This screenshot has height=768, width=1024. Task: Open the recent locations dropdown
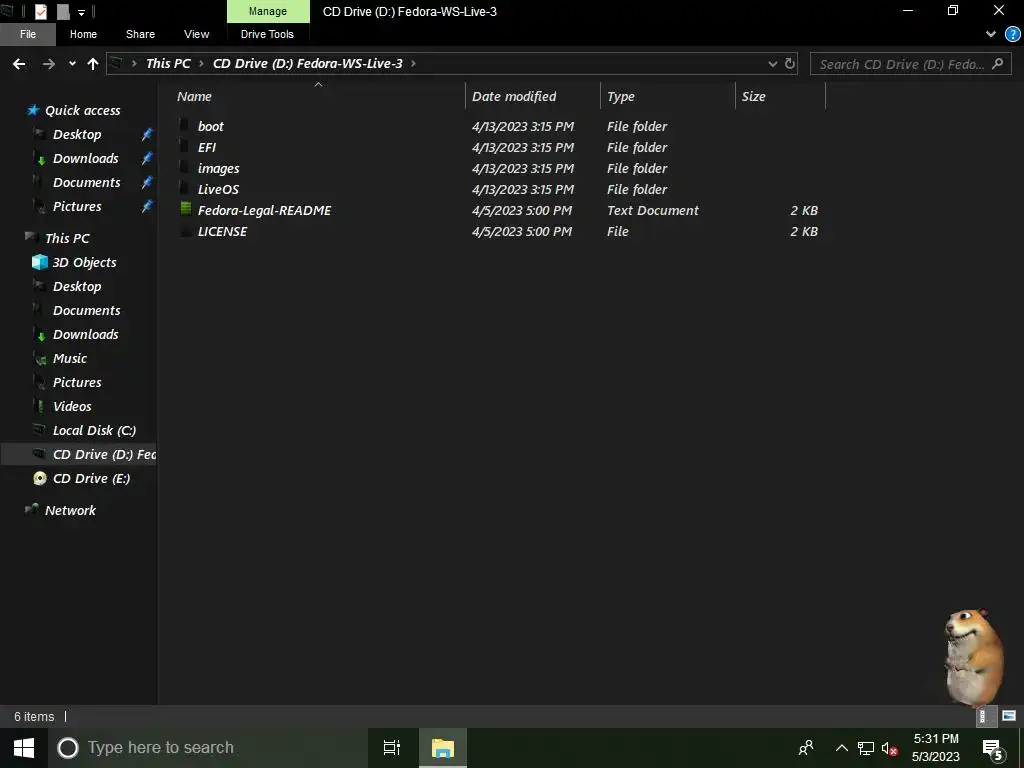tap(72, 64)
